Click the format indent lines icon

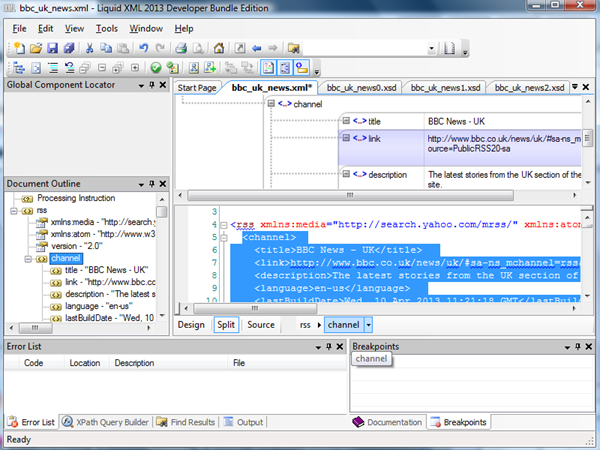(53, 68)
